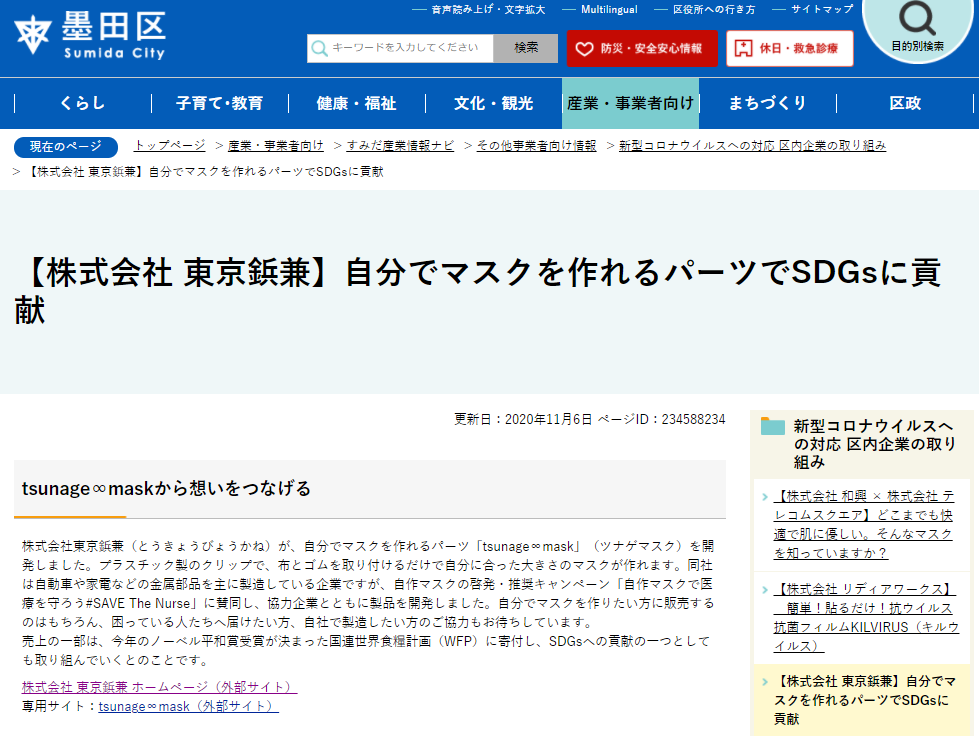Click sidebar heading 新型コロナウイルスへの対応 区内企業の取り組み
Screen dimensions: 979x736
tap(874, 444)
